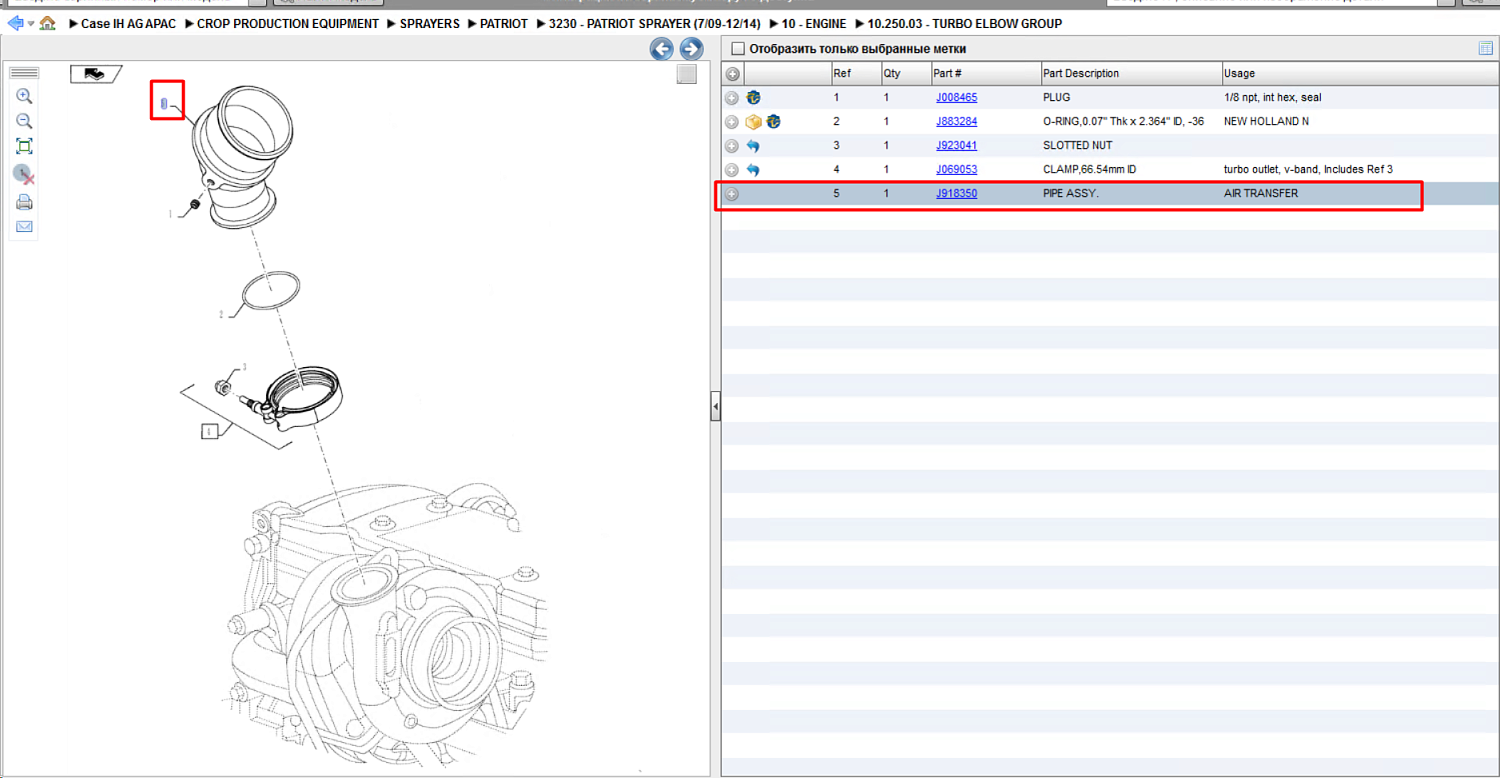The height and width of the screenshot is (778, 1500).
Task: Click the diagram toolbar grip handle
Action: (x=24, y=73)
